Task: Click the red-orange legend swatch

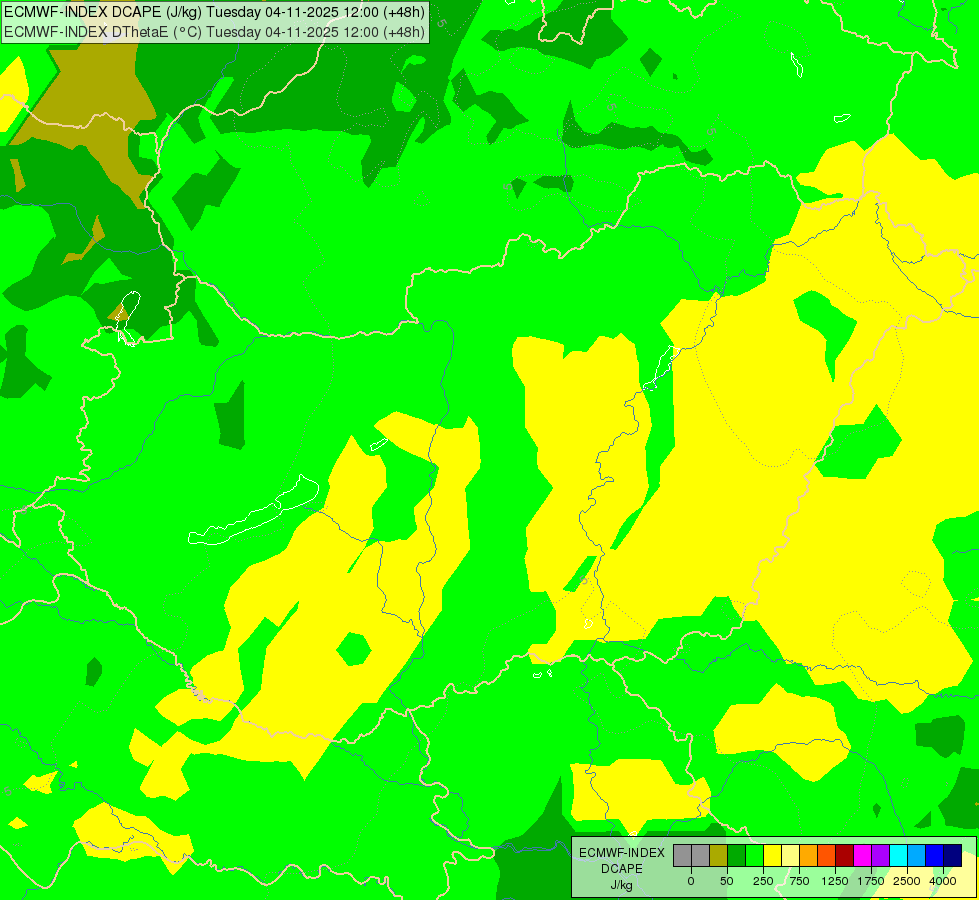Action: (826, 856)
